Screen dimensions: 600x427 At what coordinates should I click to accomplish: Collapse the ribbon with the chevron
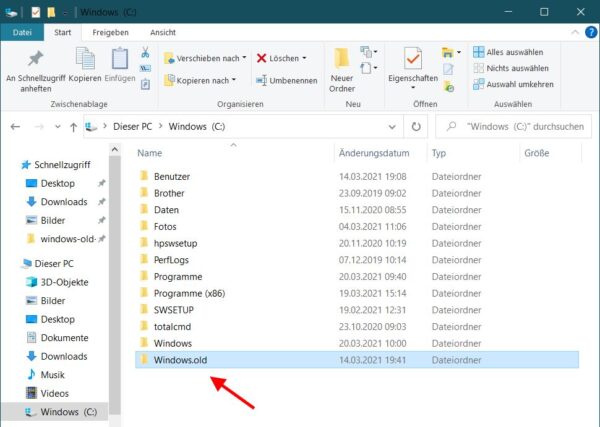pyautogui.click(x=575, y=33)
